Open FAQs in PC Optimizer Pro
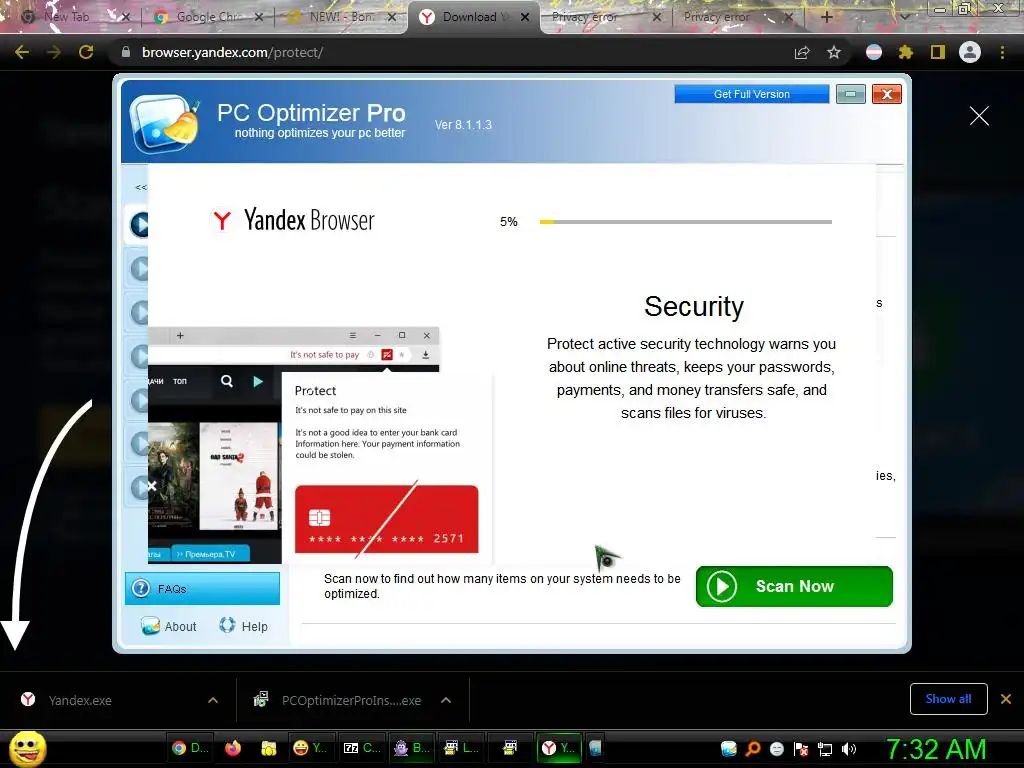1024x768 pixels. click(202, 588)
